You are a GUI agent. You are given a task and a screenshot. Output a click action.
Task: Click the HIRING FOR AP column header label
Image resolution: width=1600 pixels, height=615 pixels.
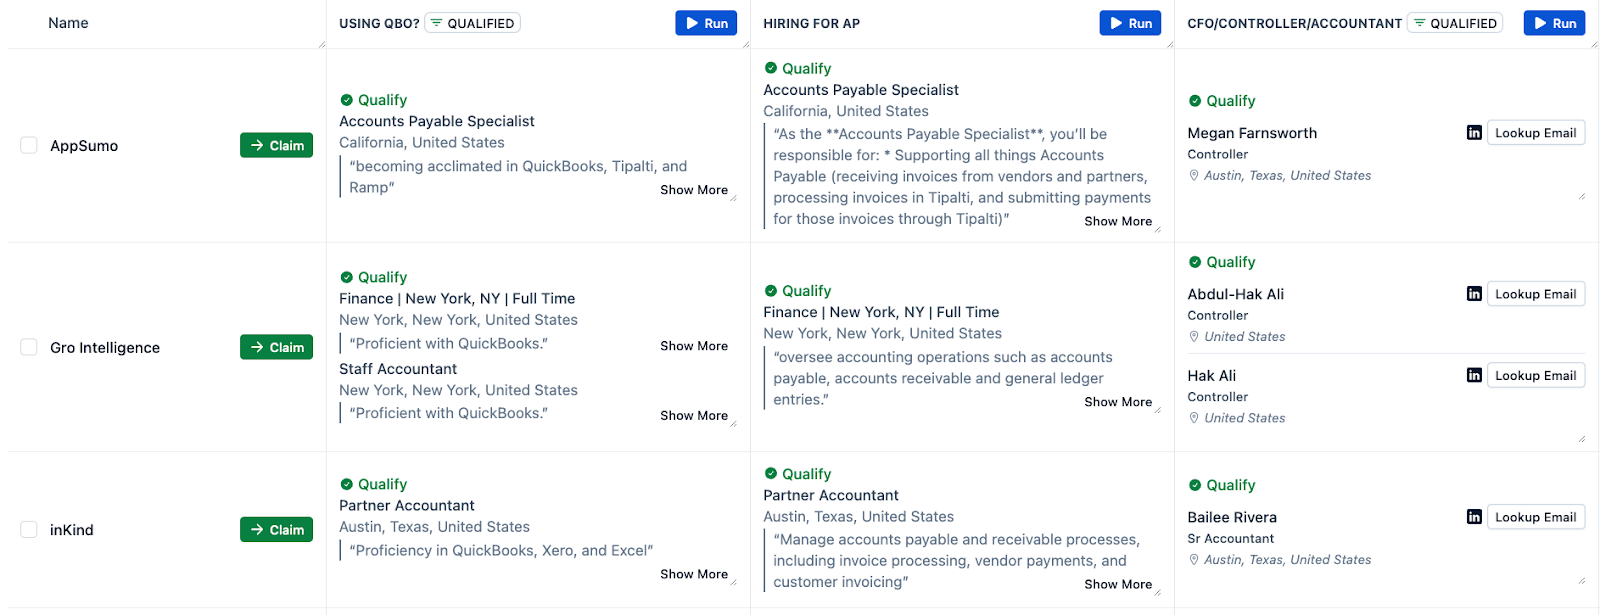click(x=811, y=23)
